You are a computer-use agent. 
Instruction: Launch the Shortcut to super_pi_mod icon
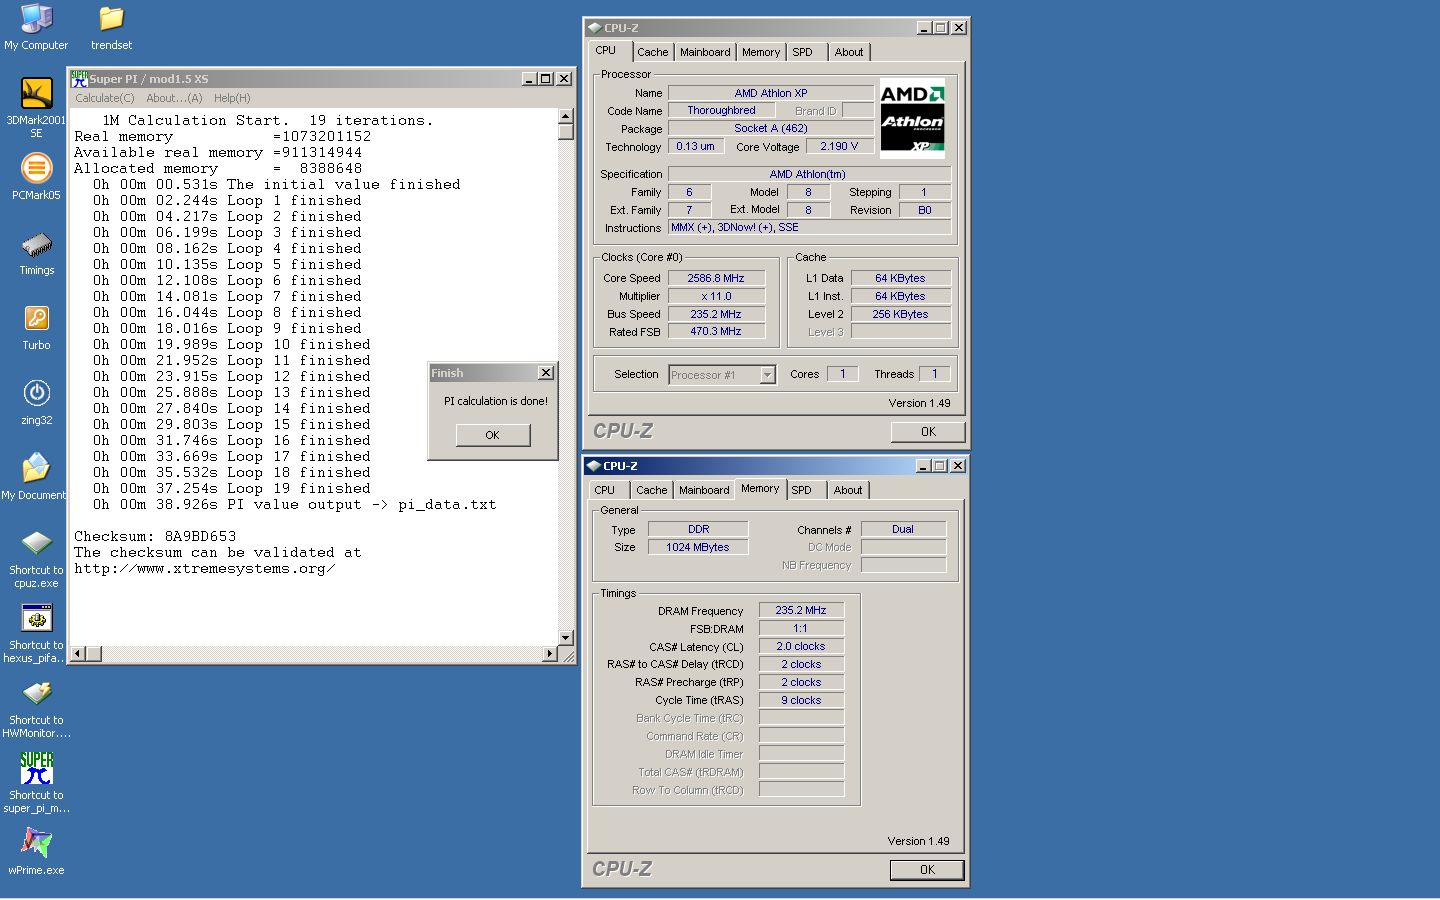36,768
